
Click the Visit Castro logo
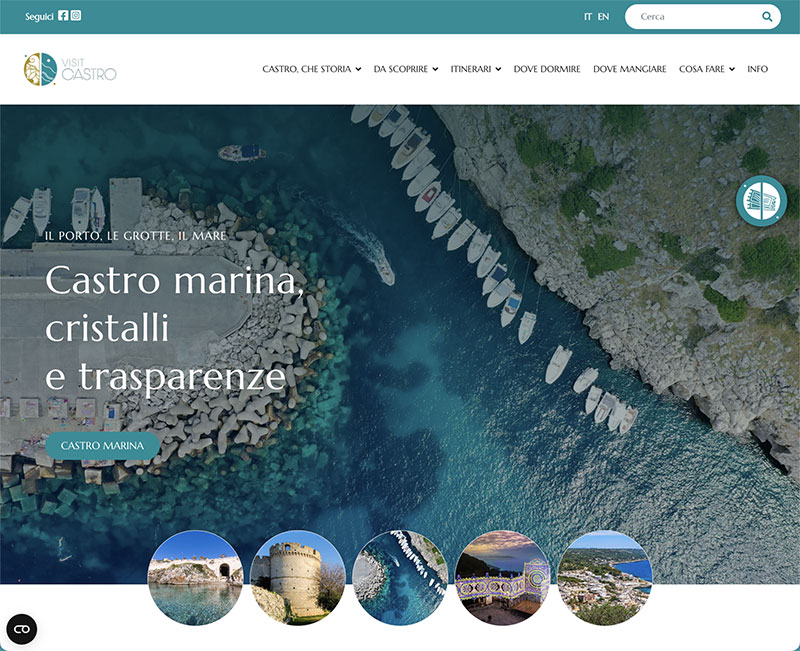(71, 69)
